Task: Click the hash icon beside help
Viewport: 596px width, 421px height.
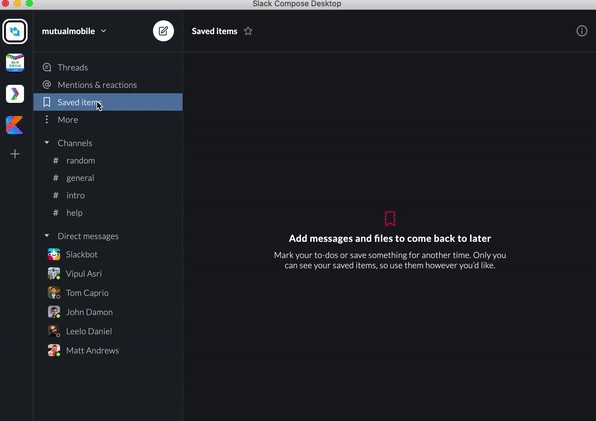Action: click(56, 213)
